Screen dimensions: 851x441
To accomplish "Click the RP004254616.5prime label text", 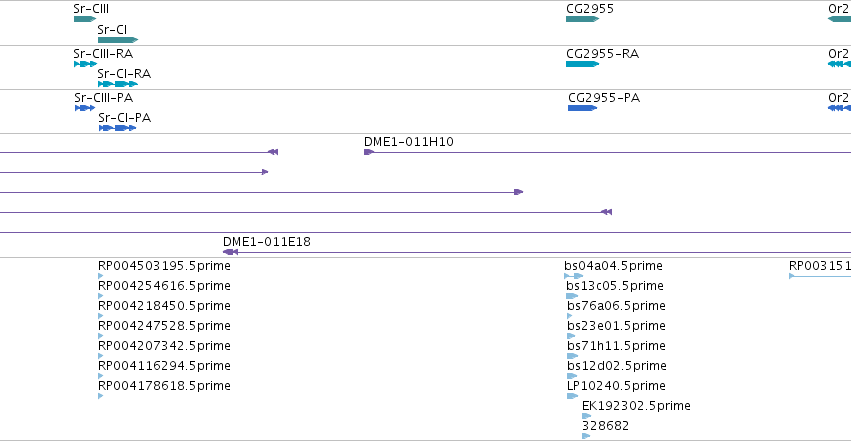I will pyautogui.click(x=164, y=286).
